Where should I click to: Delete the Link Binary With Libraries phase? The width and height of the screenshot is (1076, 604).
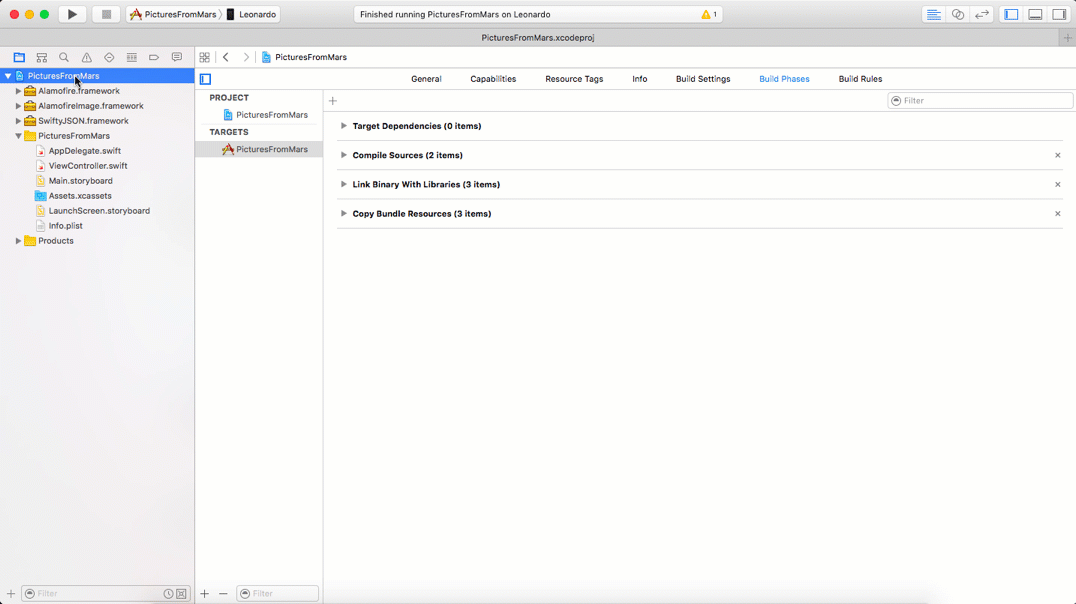coord(1057,185)
